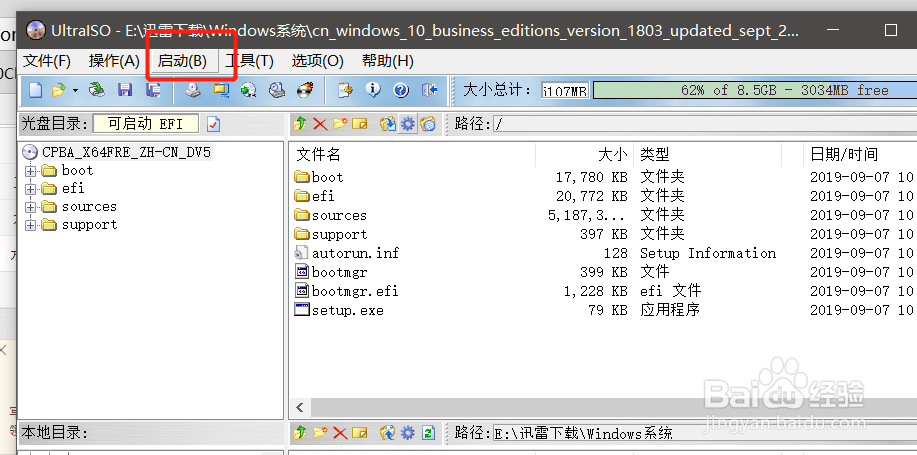917x455 pixels.
Task: Expand the support folder tree node
Action: pyautogui.click(x=30, y=226)
